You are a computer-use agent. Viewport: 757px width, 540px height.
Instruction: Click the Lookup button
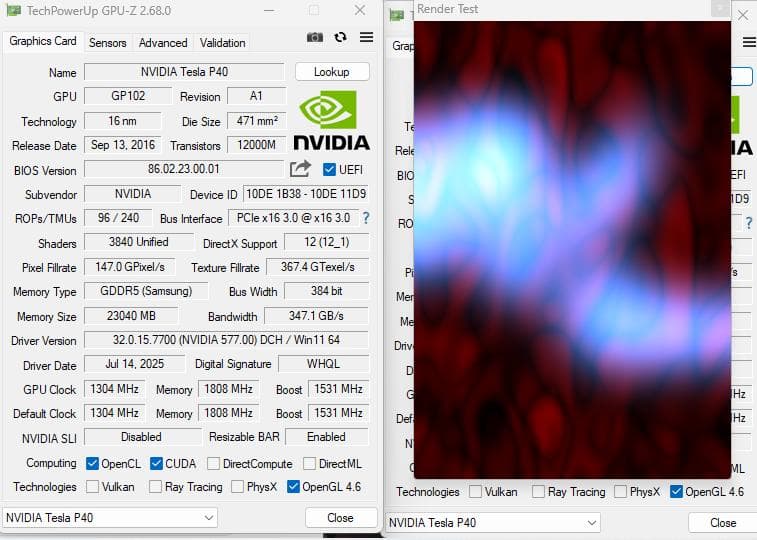click(332, 72)
